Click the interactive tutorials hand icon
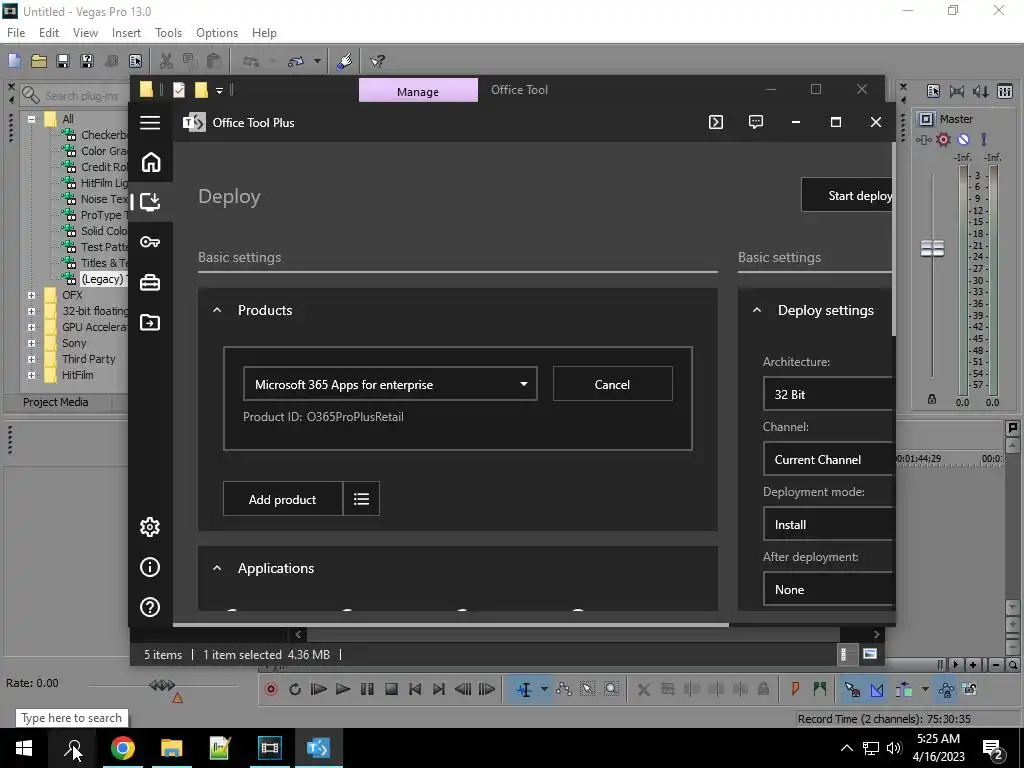Image resolution: width=1024 pixels, height=768 pixels. coord(345,61)
